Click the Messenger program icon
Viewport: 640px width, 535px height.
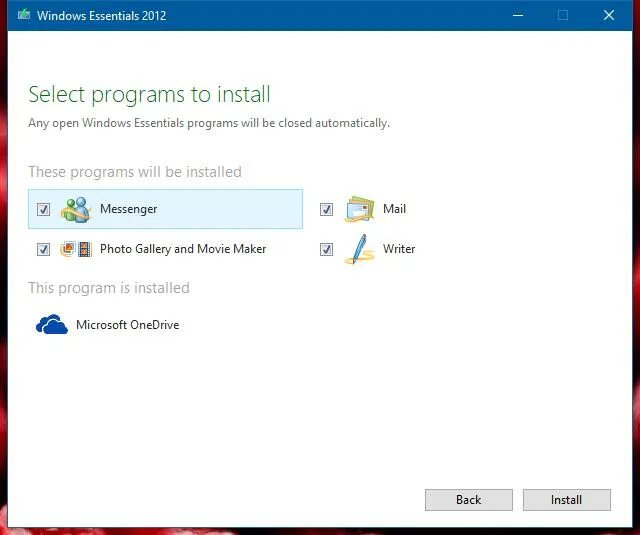pos(76,210)
